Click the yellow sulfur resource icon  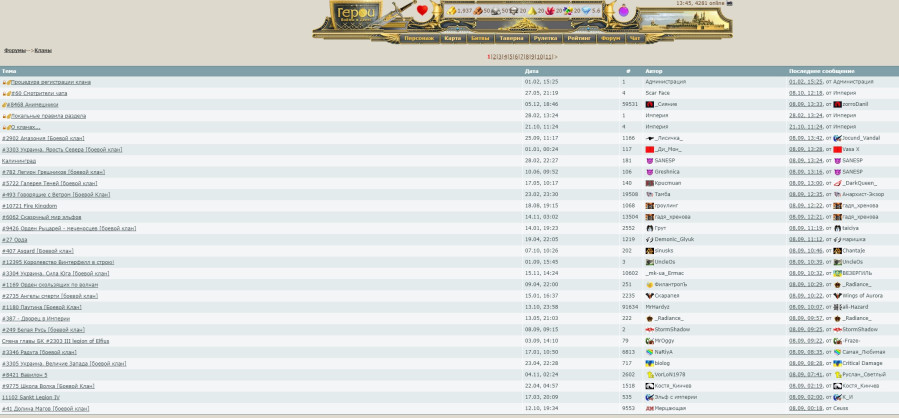[x=533, y=11]
